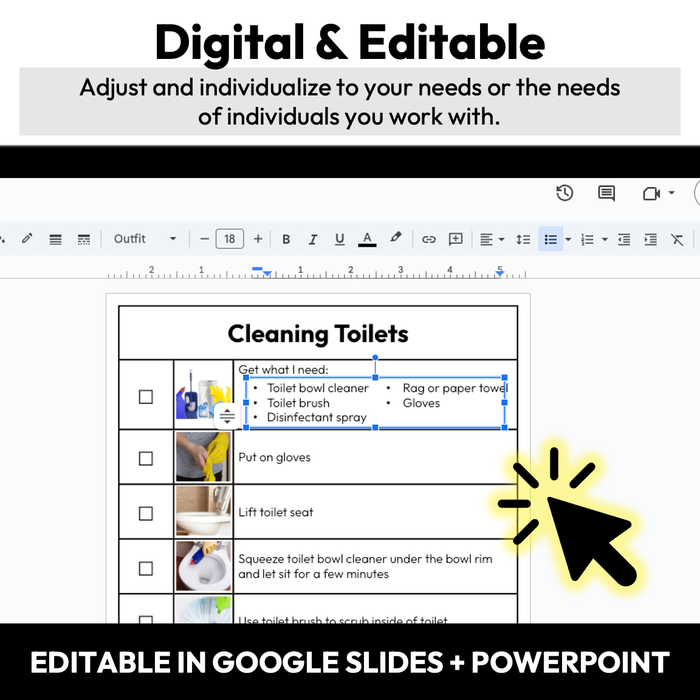Open the bulleted list options arrow
700x700 pixels.
tap(568, 239)
